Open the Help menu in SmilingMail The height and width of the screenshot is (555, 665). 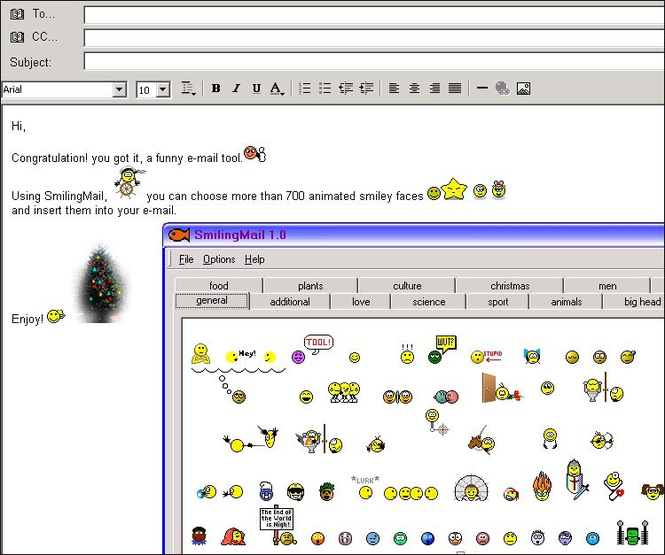[x=254, y=259]
